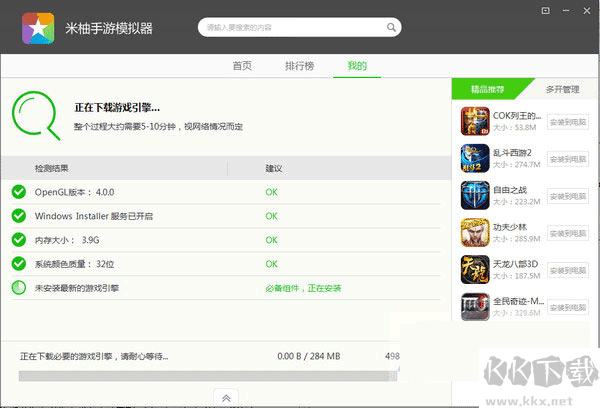The height and width of the screenshot is (408, 600).
Task: Click the 系统颜色质量 green check icon
Action: click(19, 263)
